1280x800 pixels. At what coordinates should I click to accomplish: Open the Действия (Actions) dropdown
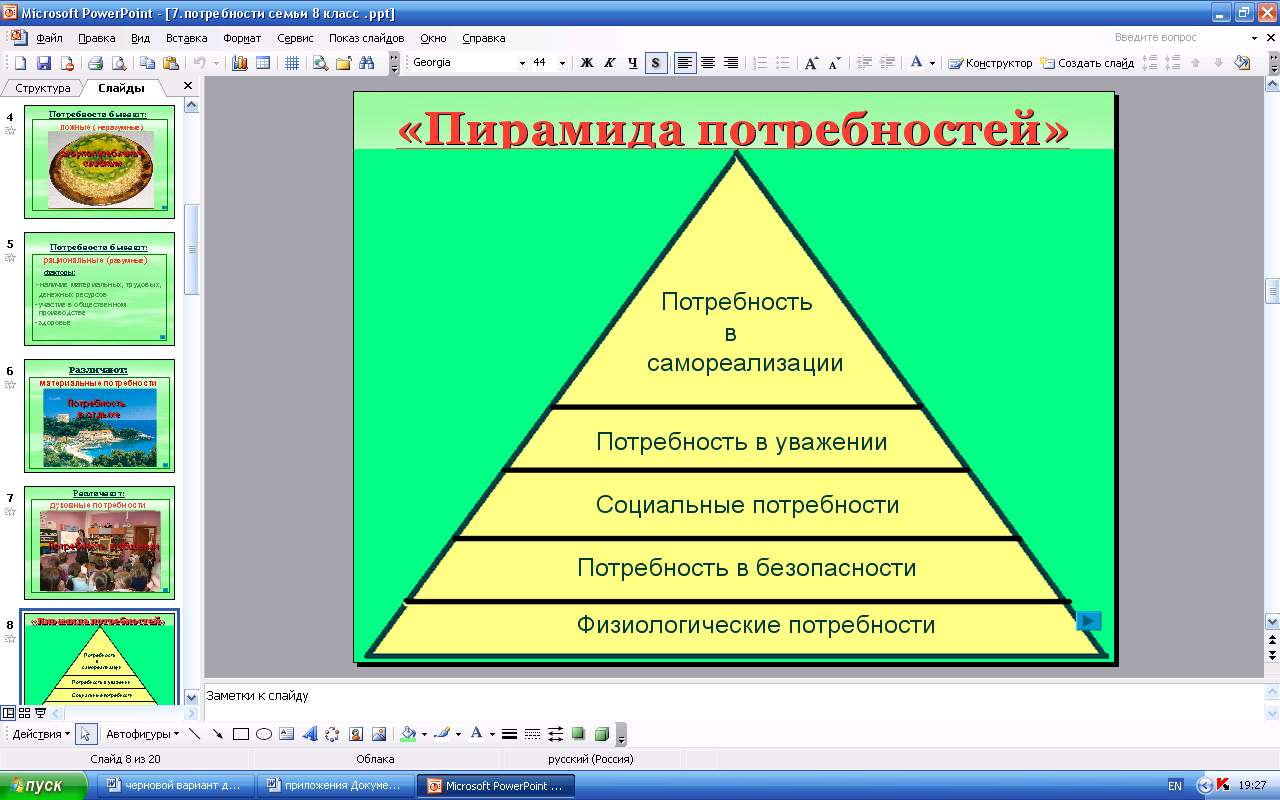tap(41, 734)
